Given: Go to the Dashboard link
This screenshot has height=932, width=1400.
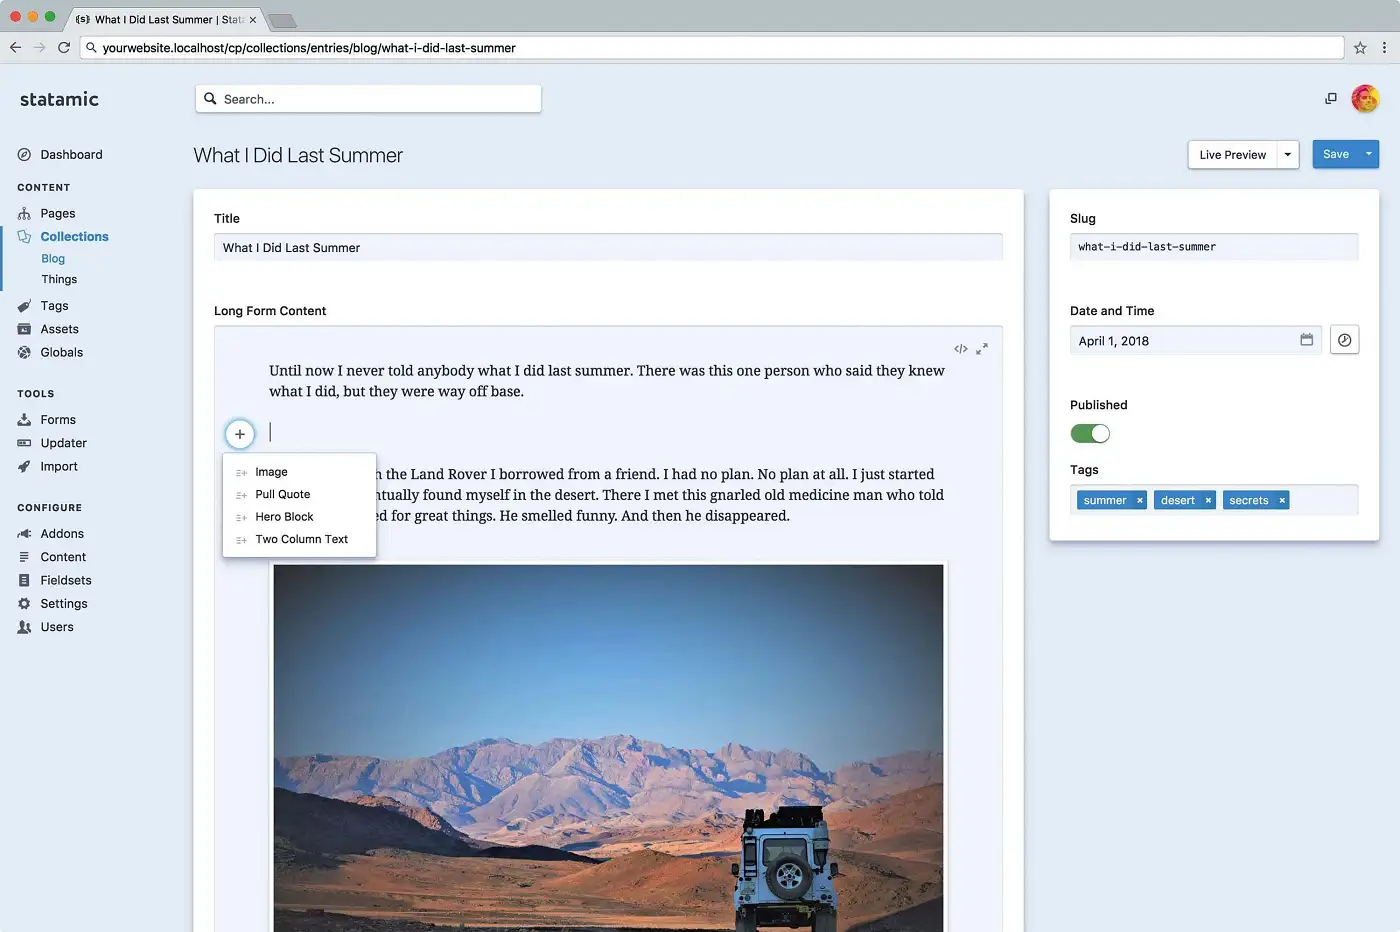Looking at the screenshot, I should tap(71, 155).
